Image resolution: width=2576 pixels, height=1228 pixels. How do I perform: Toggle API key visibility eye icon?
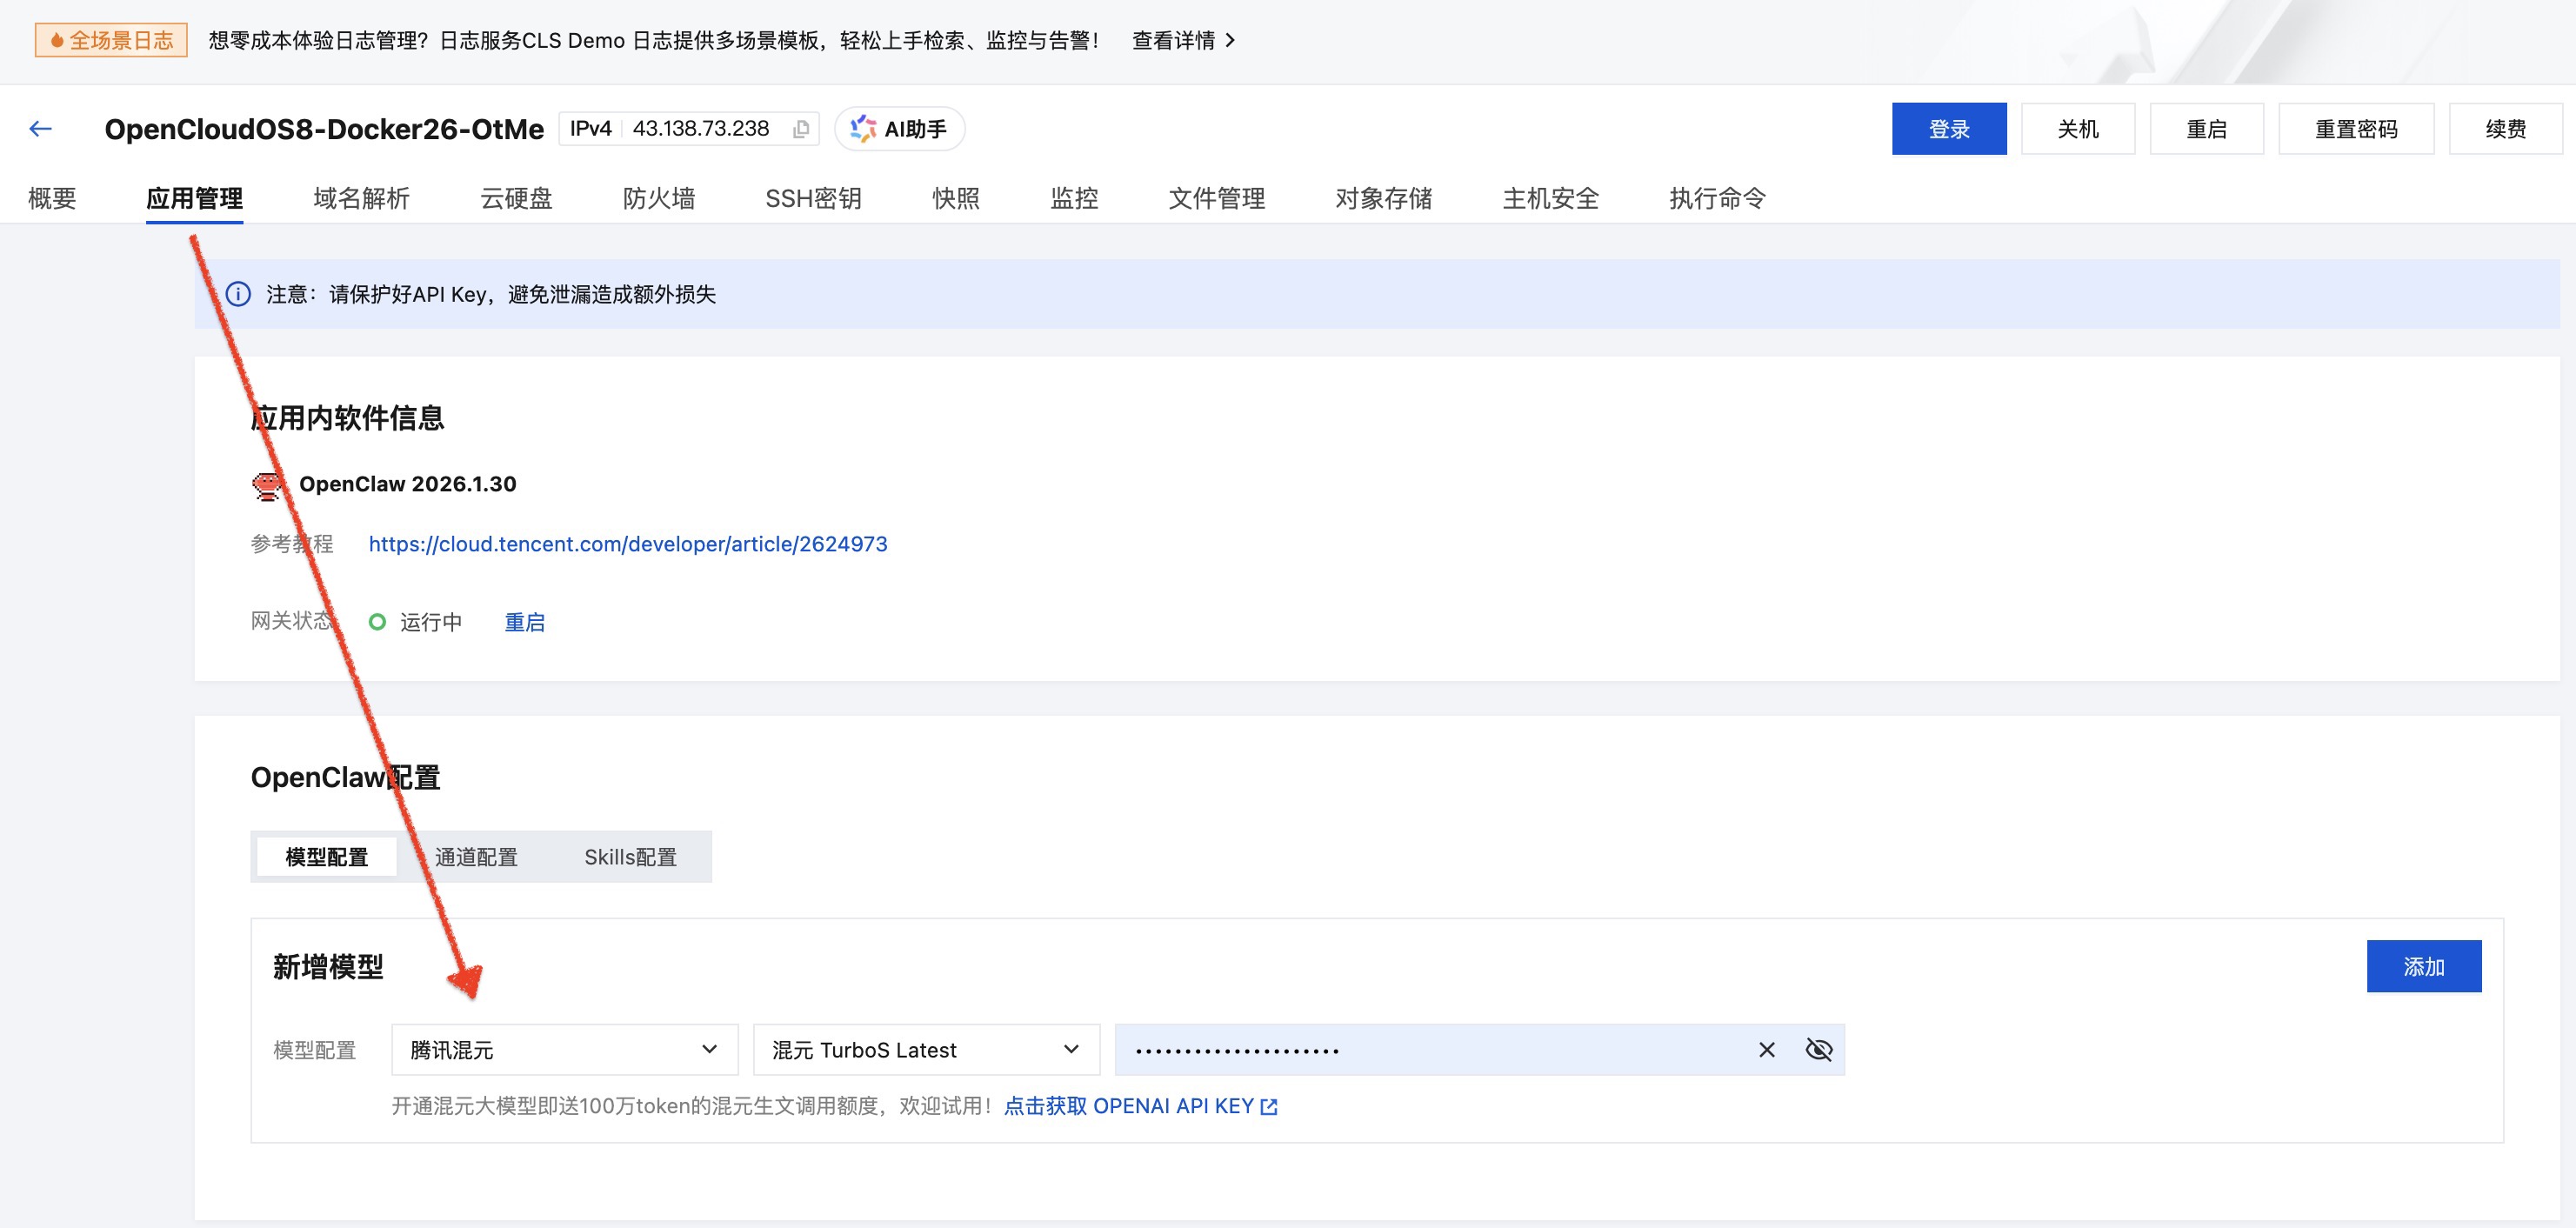click(x=1818, y=1050)
